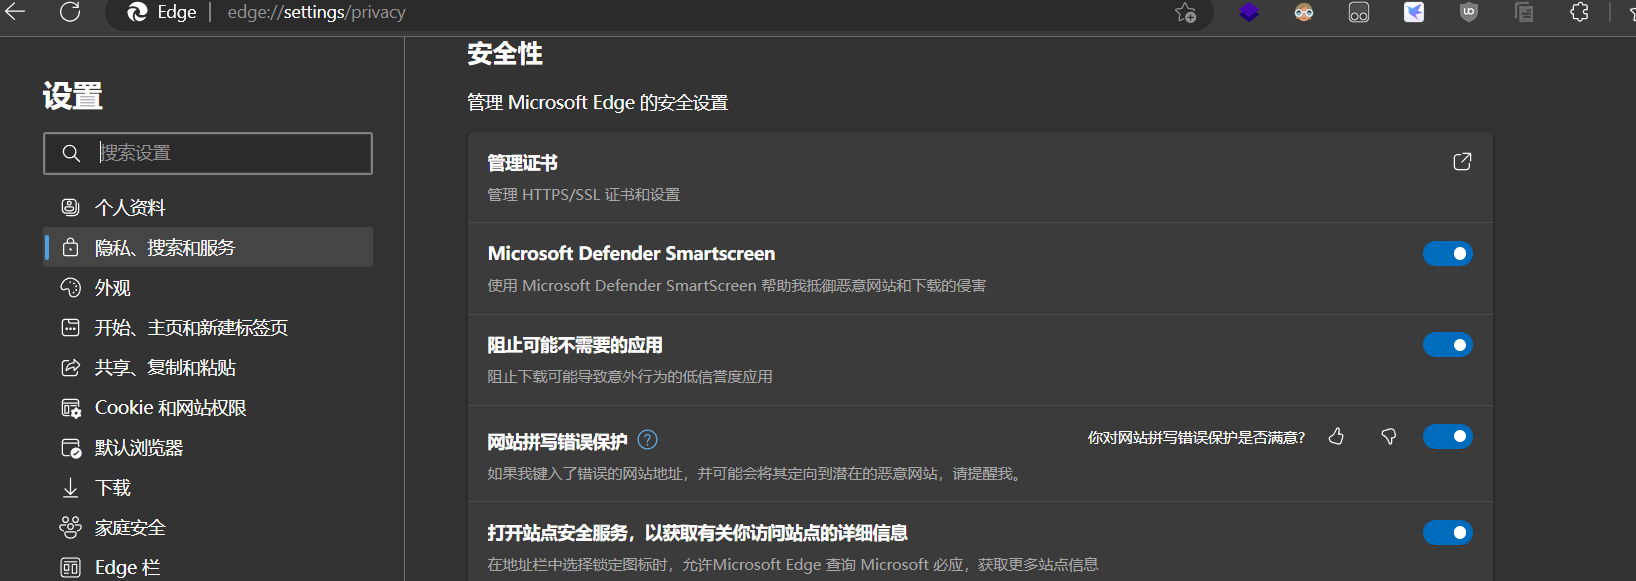Screen dimensions: 1636x581
Task: Open 开始、主页和新建标签页 settings
Action: tap(208, 327)
